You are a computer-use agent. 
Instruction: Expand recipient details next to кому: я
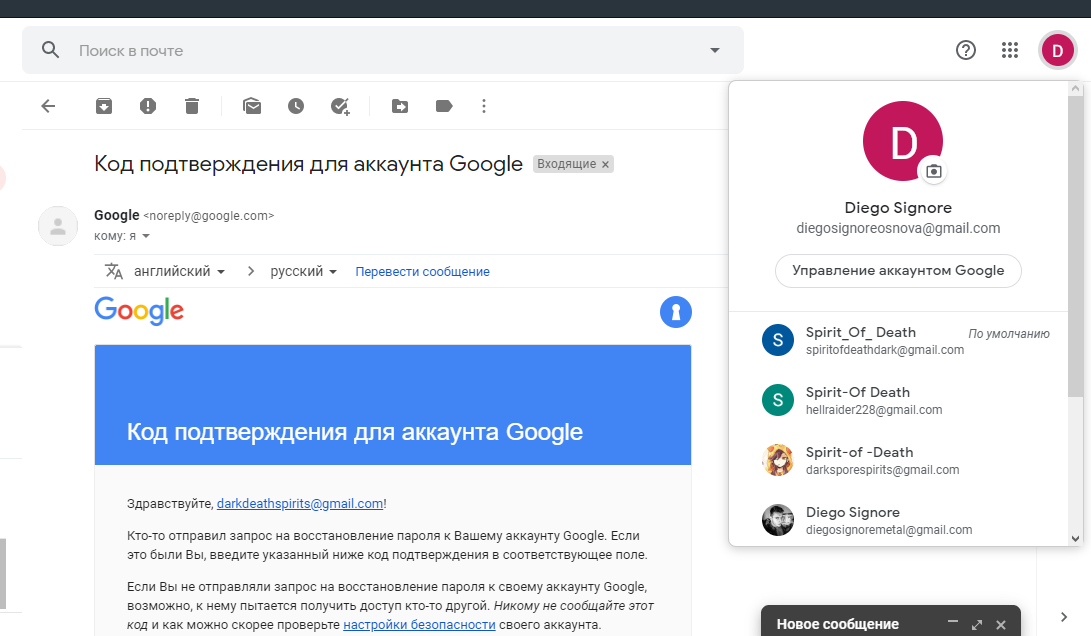[x=146, y=236]
